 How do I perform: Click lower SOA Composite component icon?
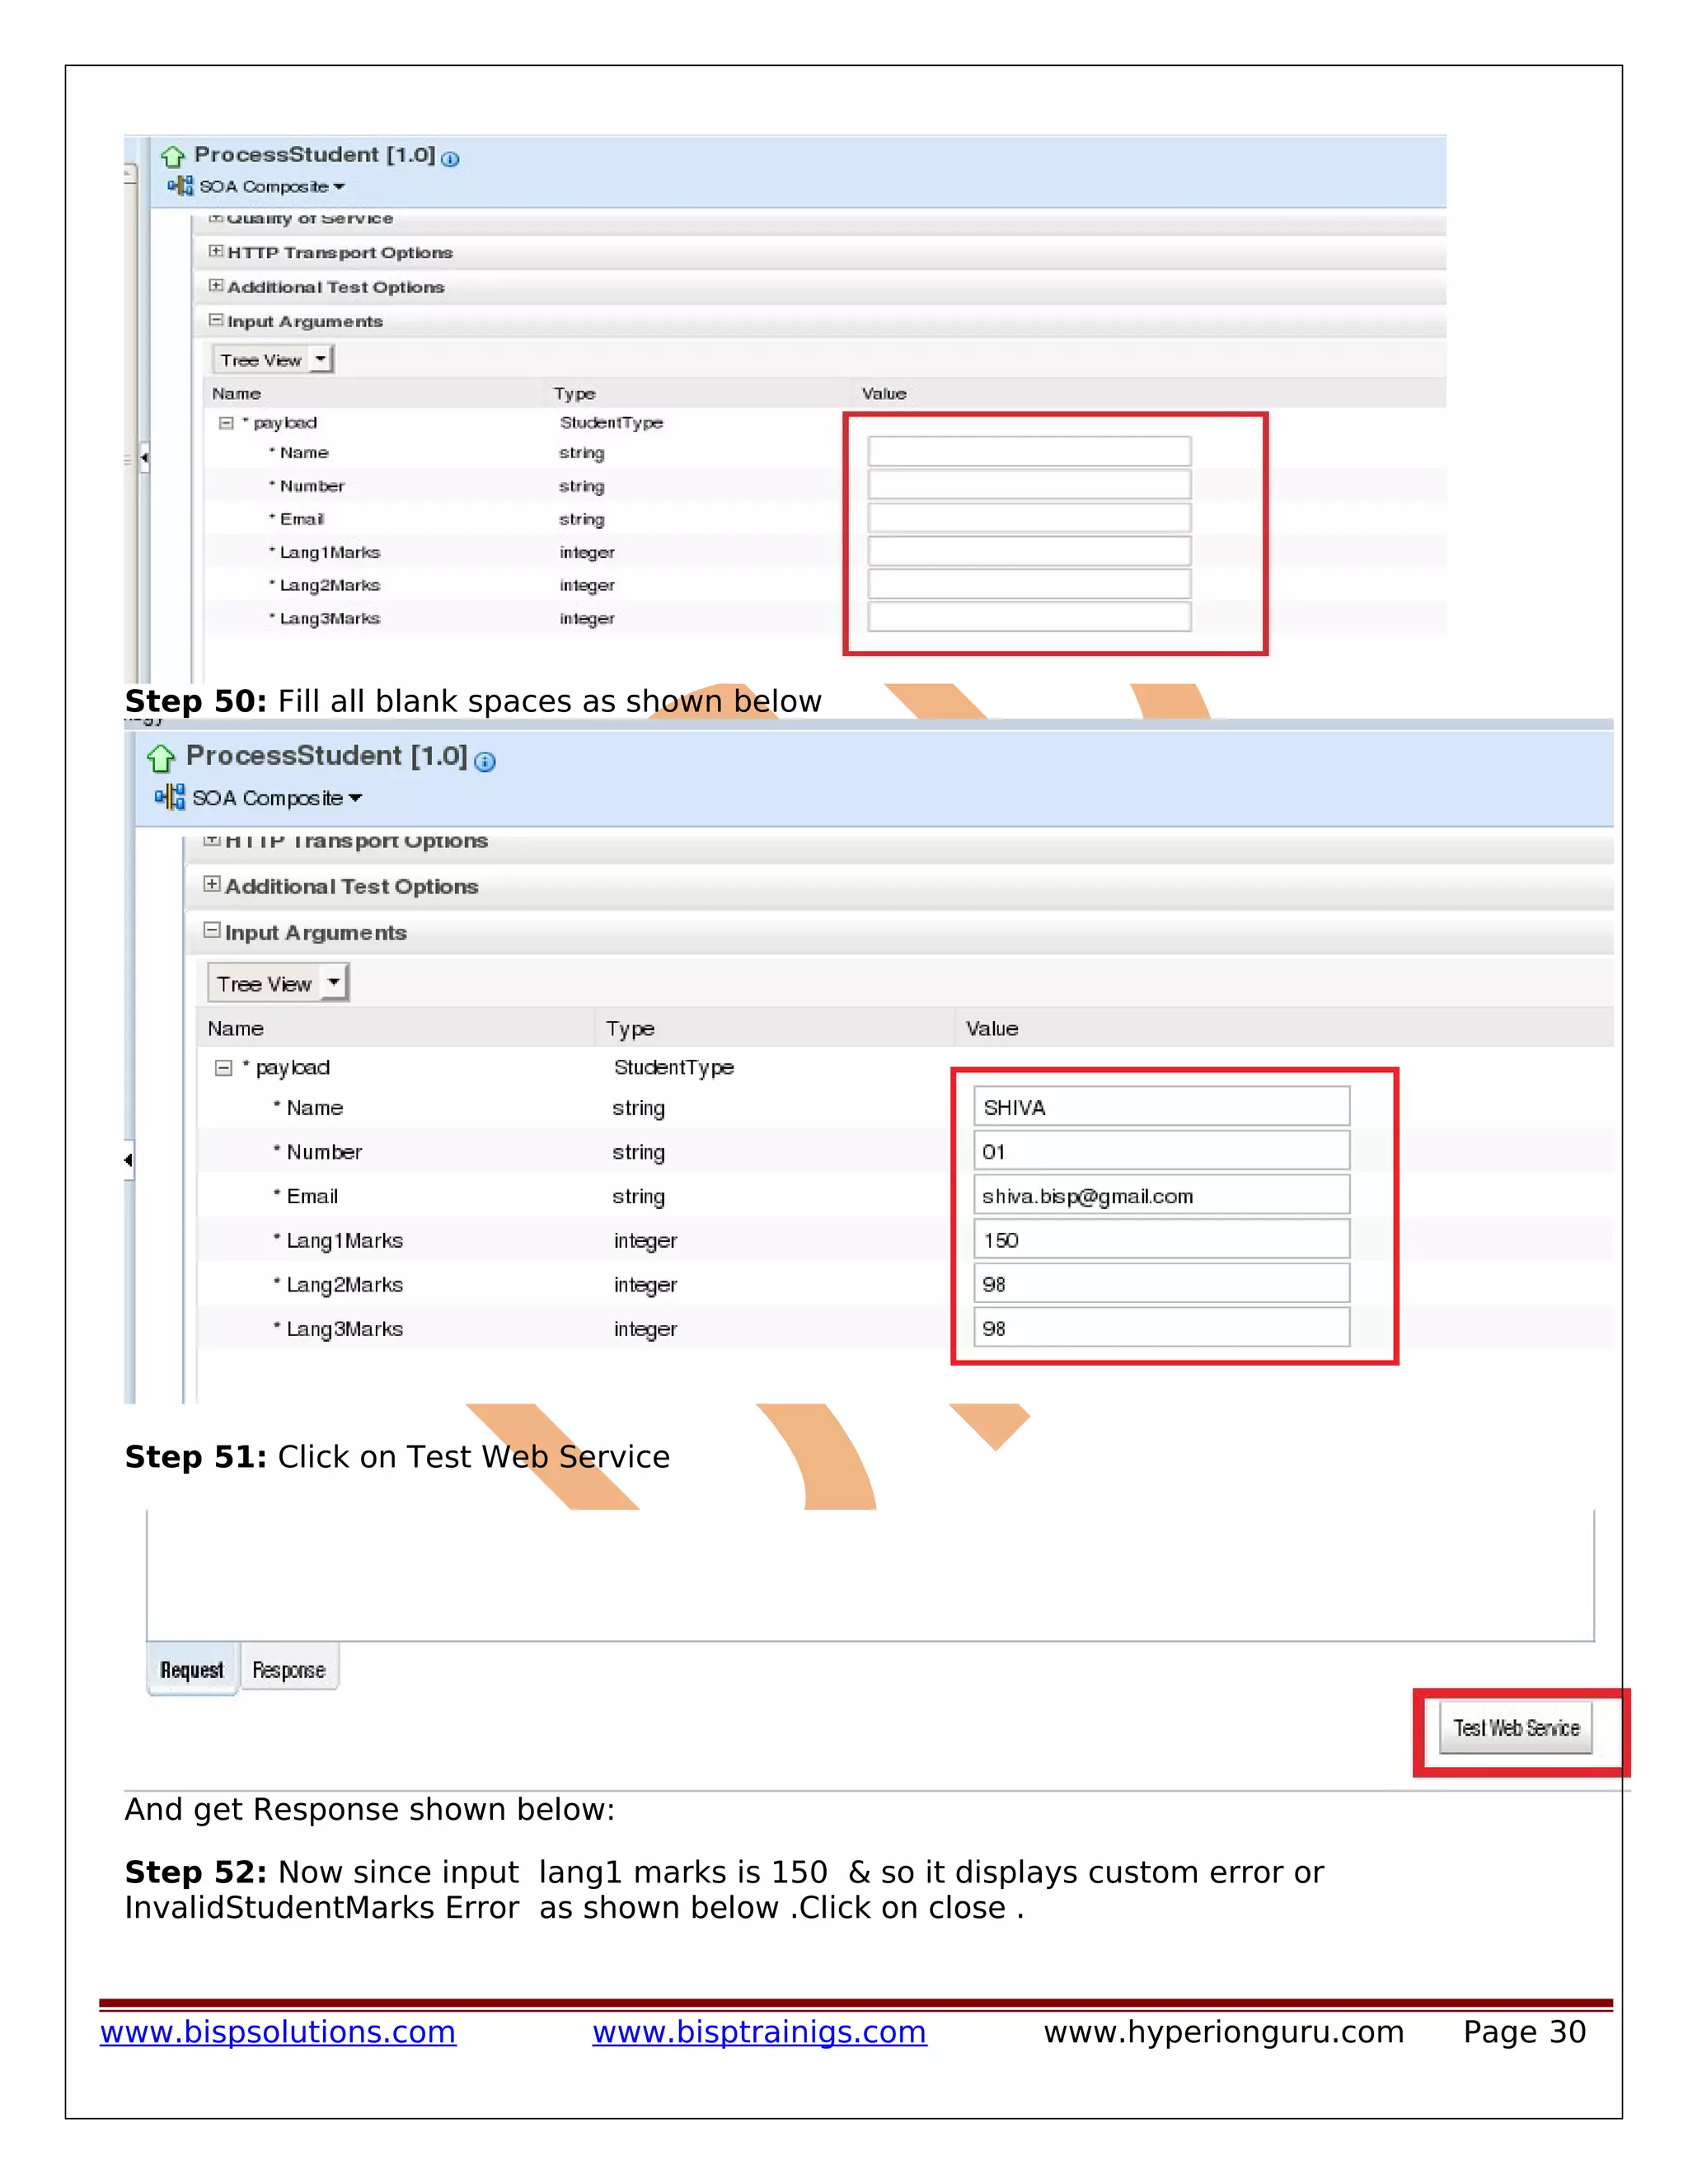click(x=170, y=797)
